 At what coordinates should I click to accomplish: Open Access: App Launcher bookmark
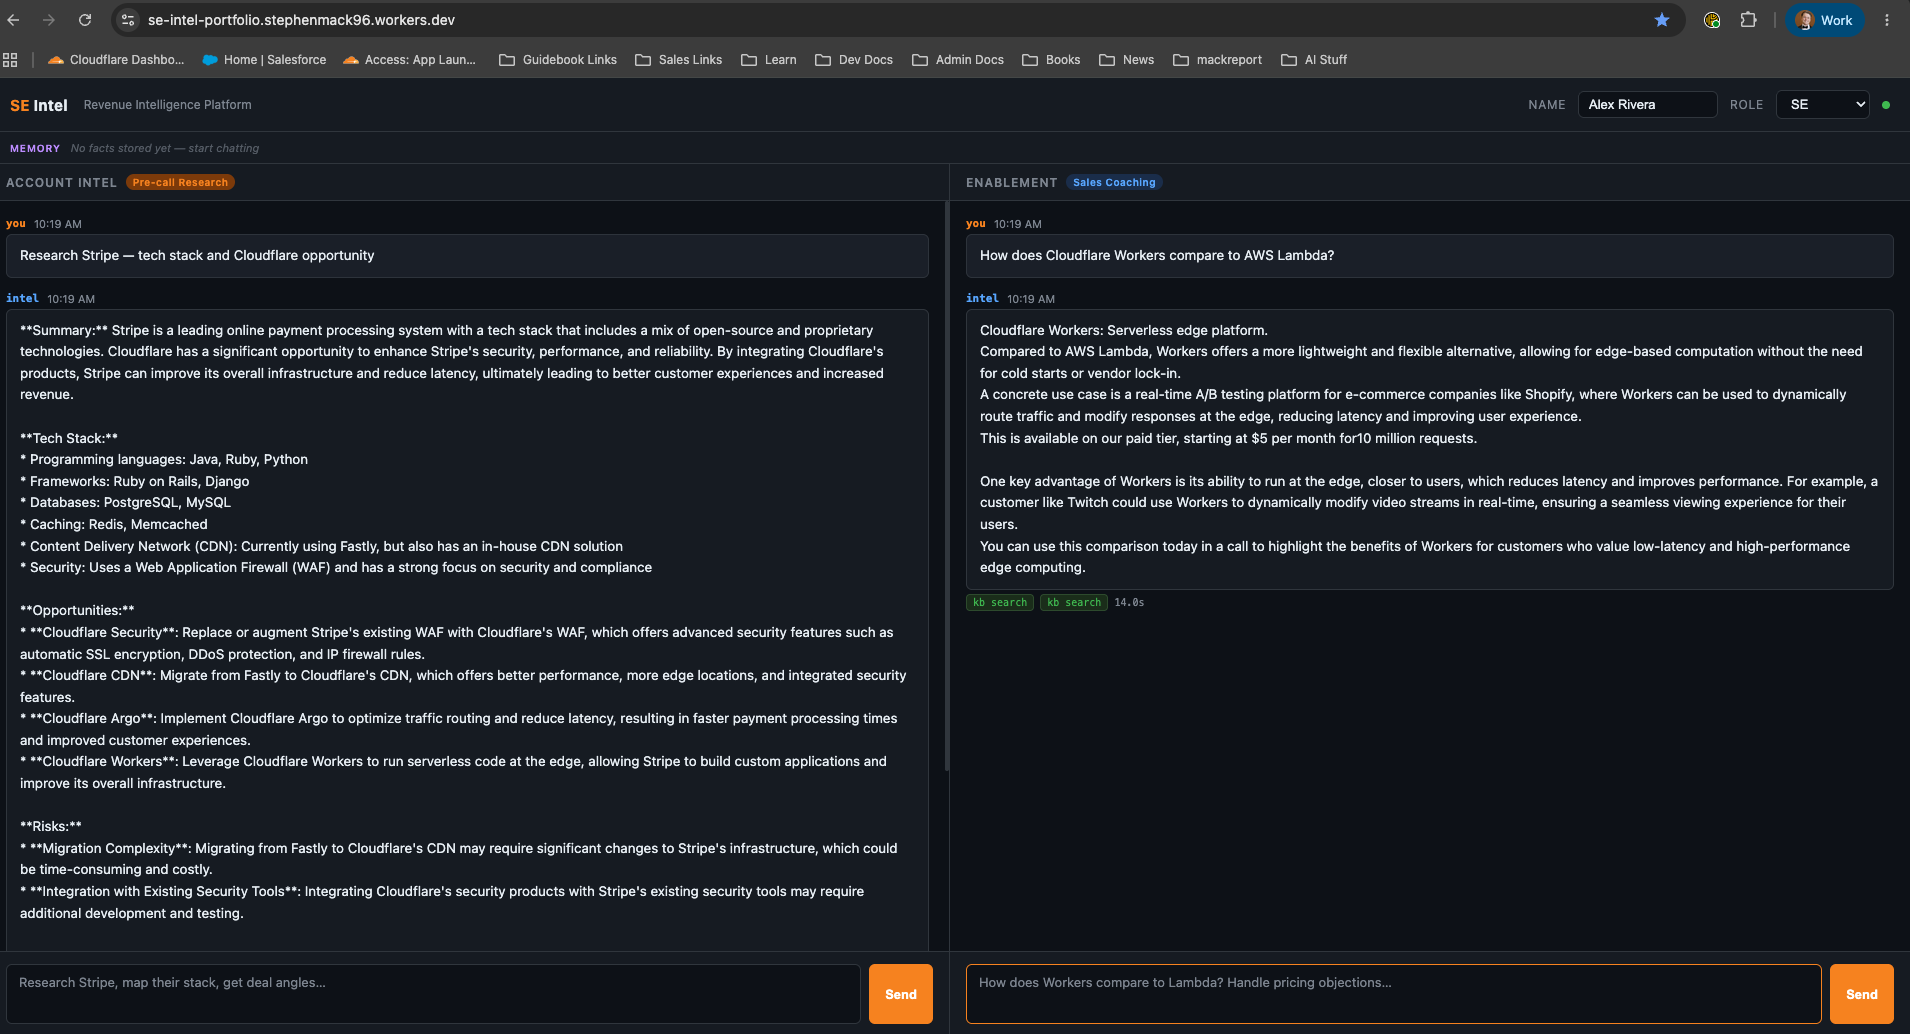point(409,60)
